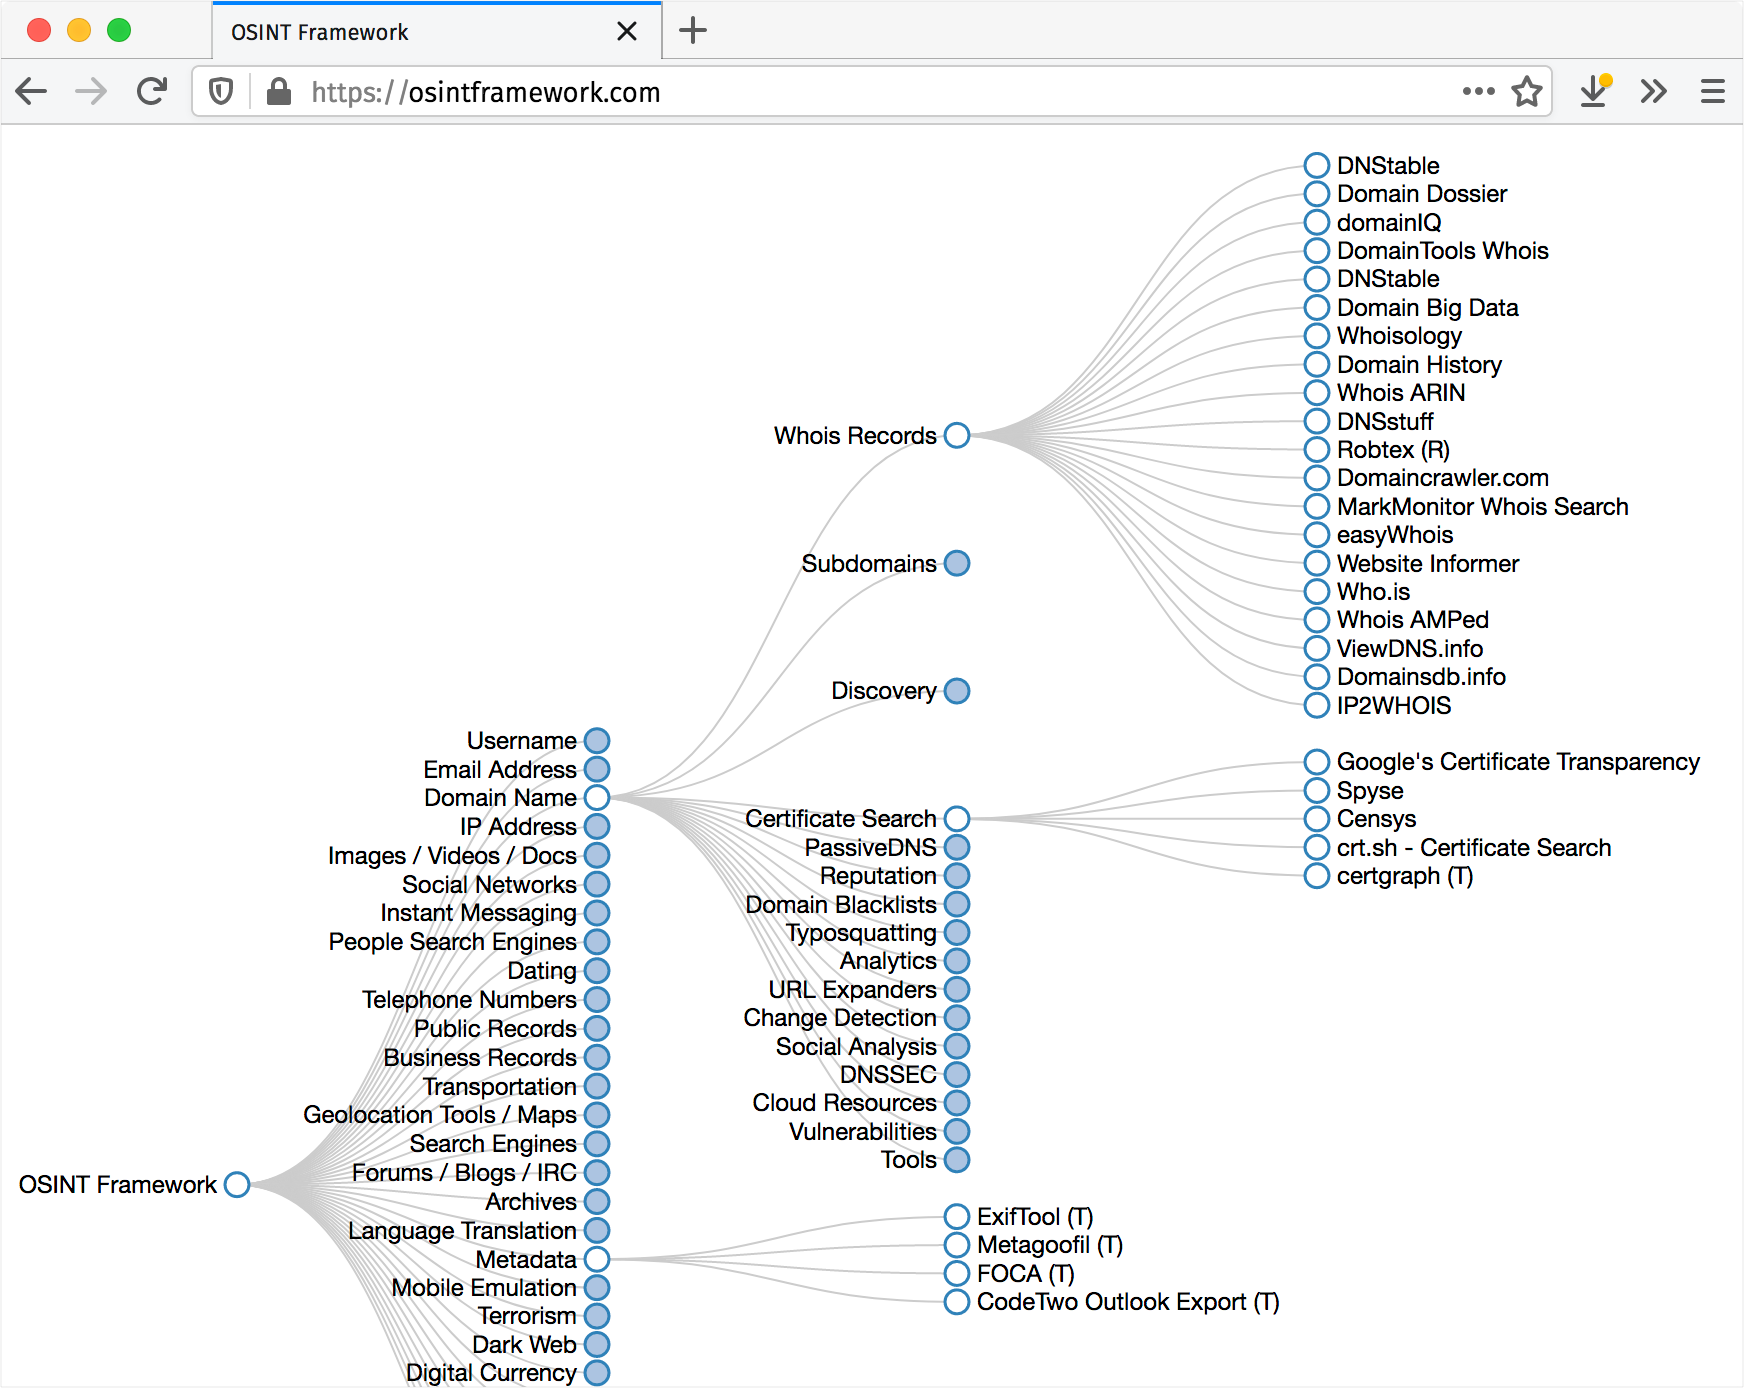
Task: Expand the Telephone Numbers node
Action: [597, 1000]
